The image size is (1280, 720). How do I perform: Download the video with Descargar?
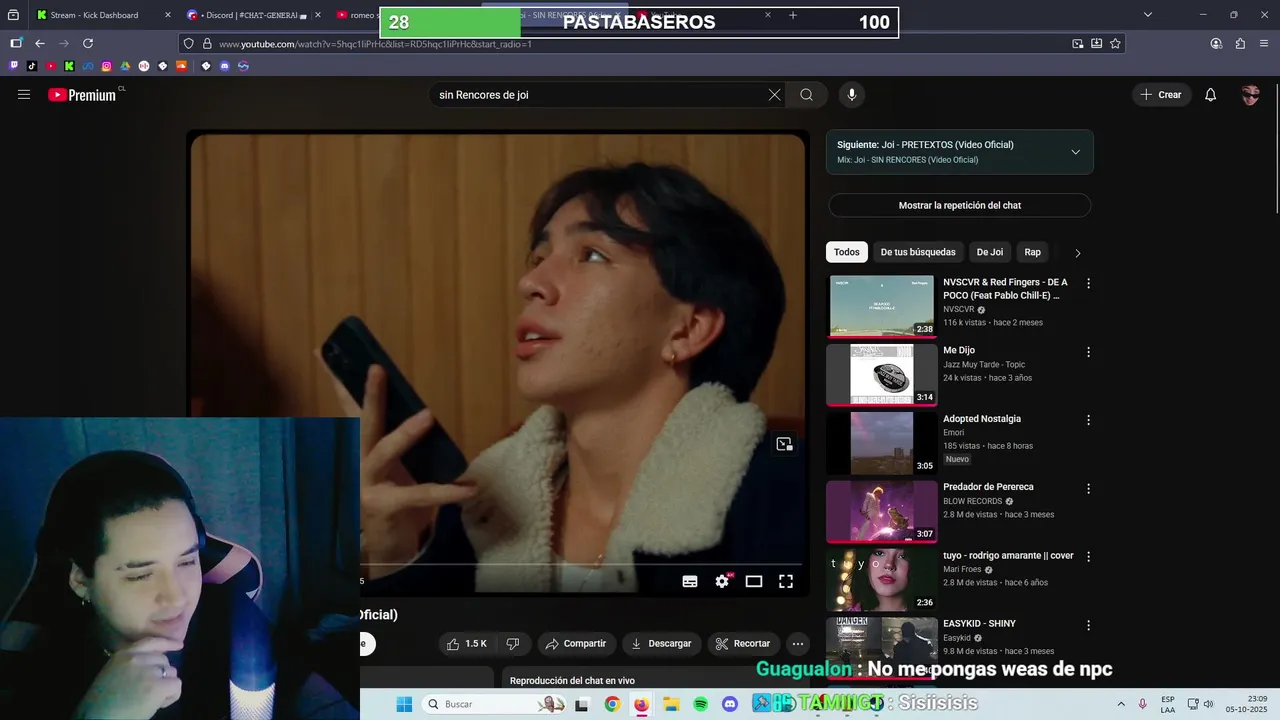click(x=661, y=644)
